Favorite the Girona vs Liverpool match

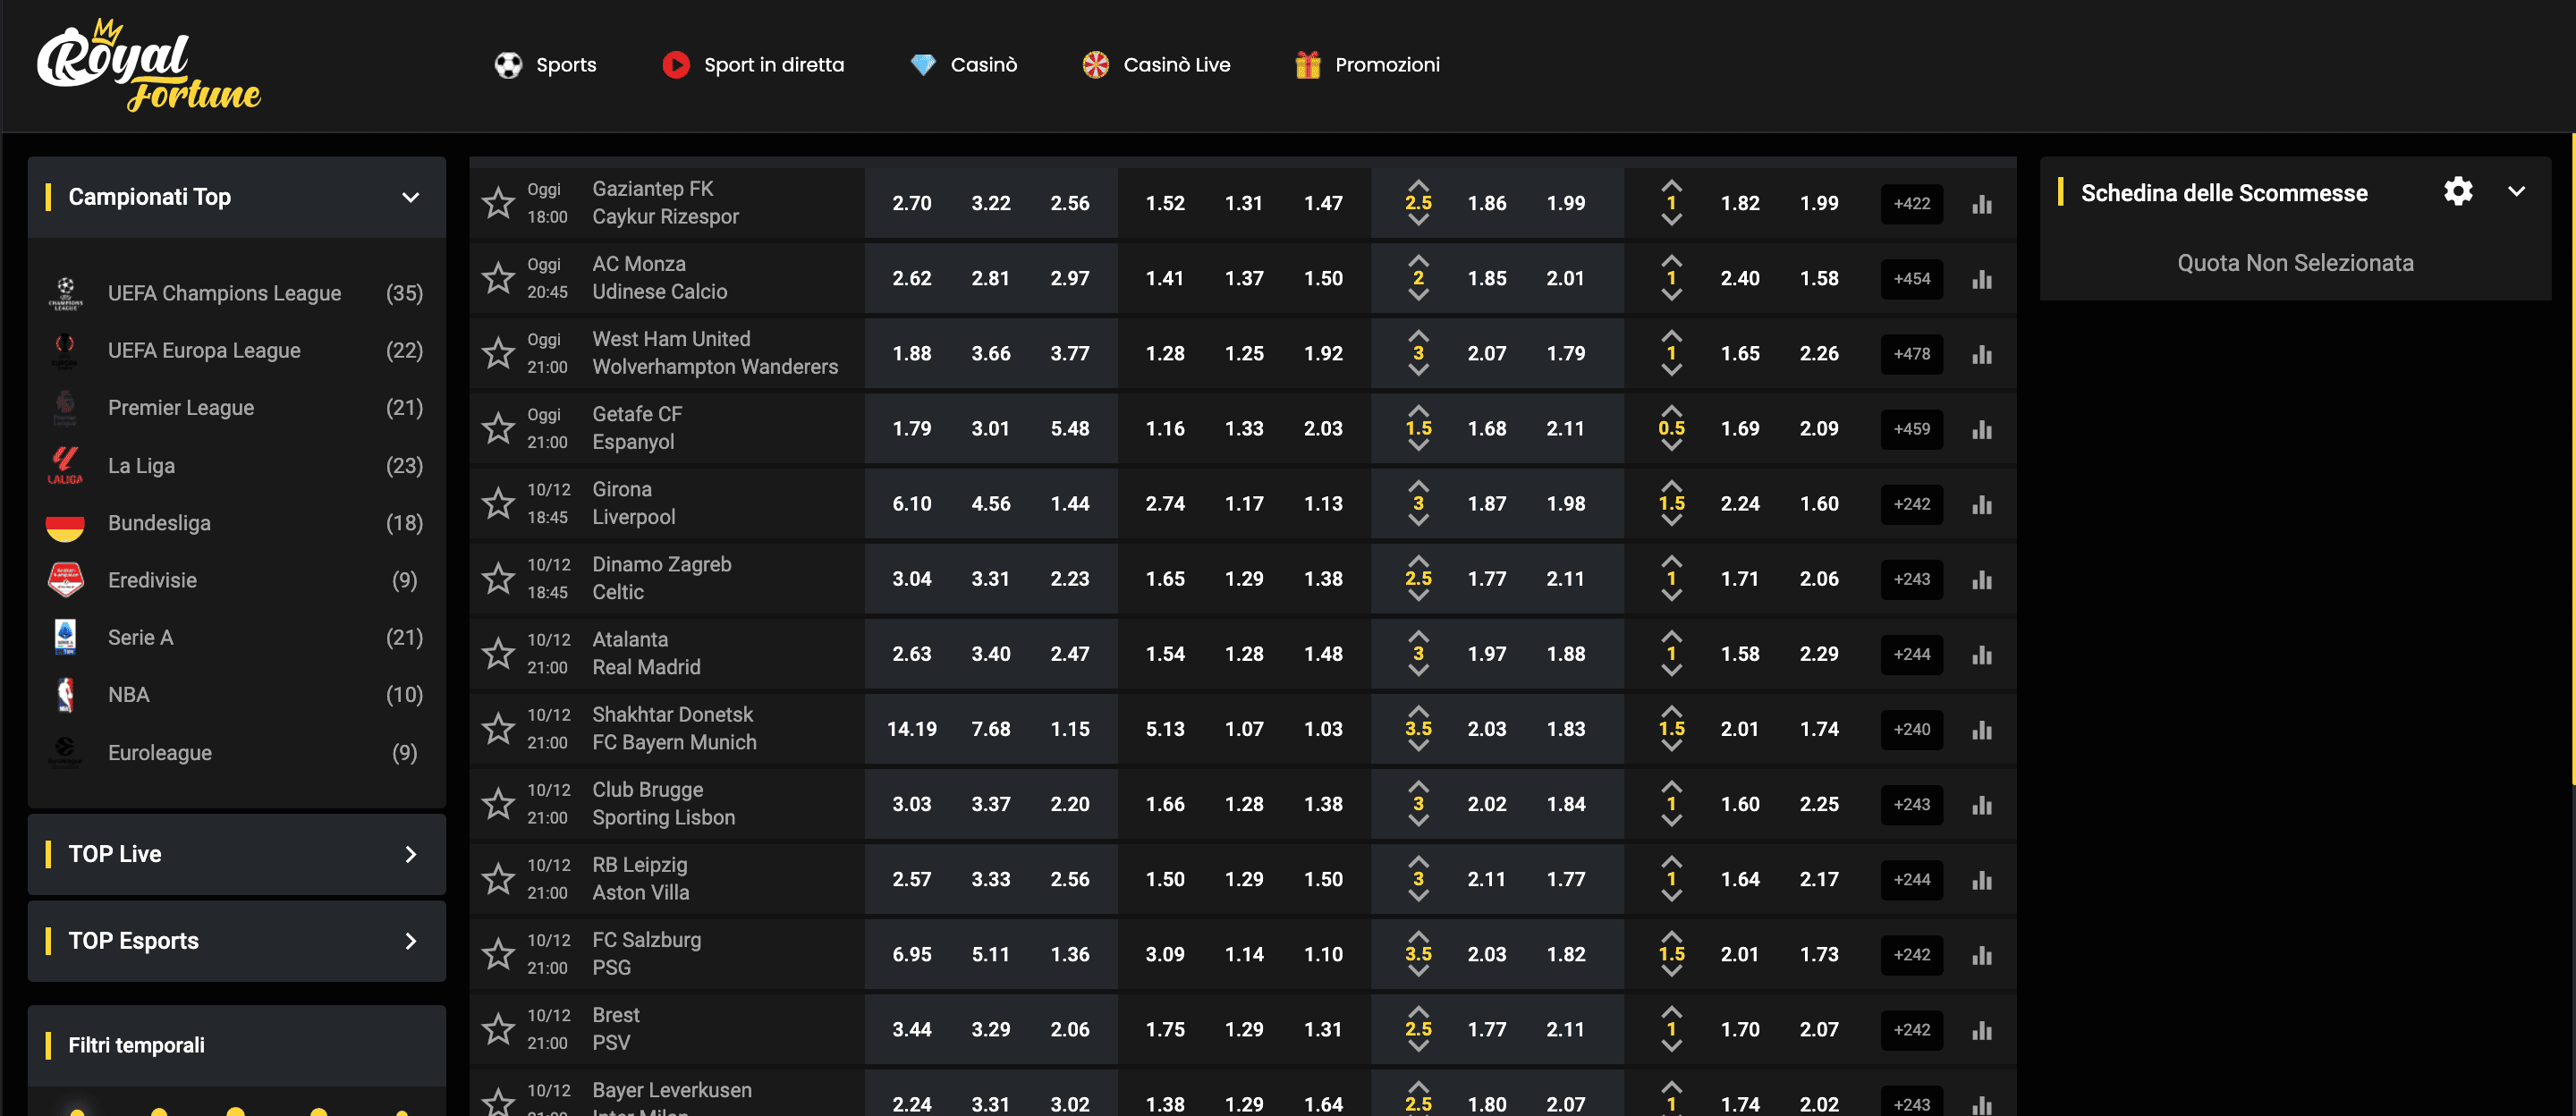click(498, 503)
